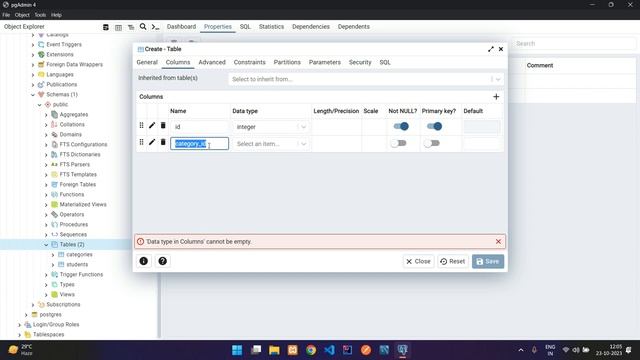Screen dimensions: 640x360
Task: Collapse the Tables (2) tree node
Action: pyautogui.click(x=46, y=245)
